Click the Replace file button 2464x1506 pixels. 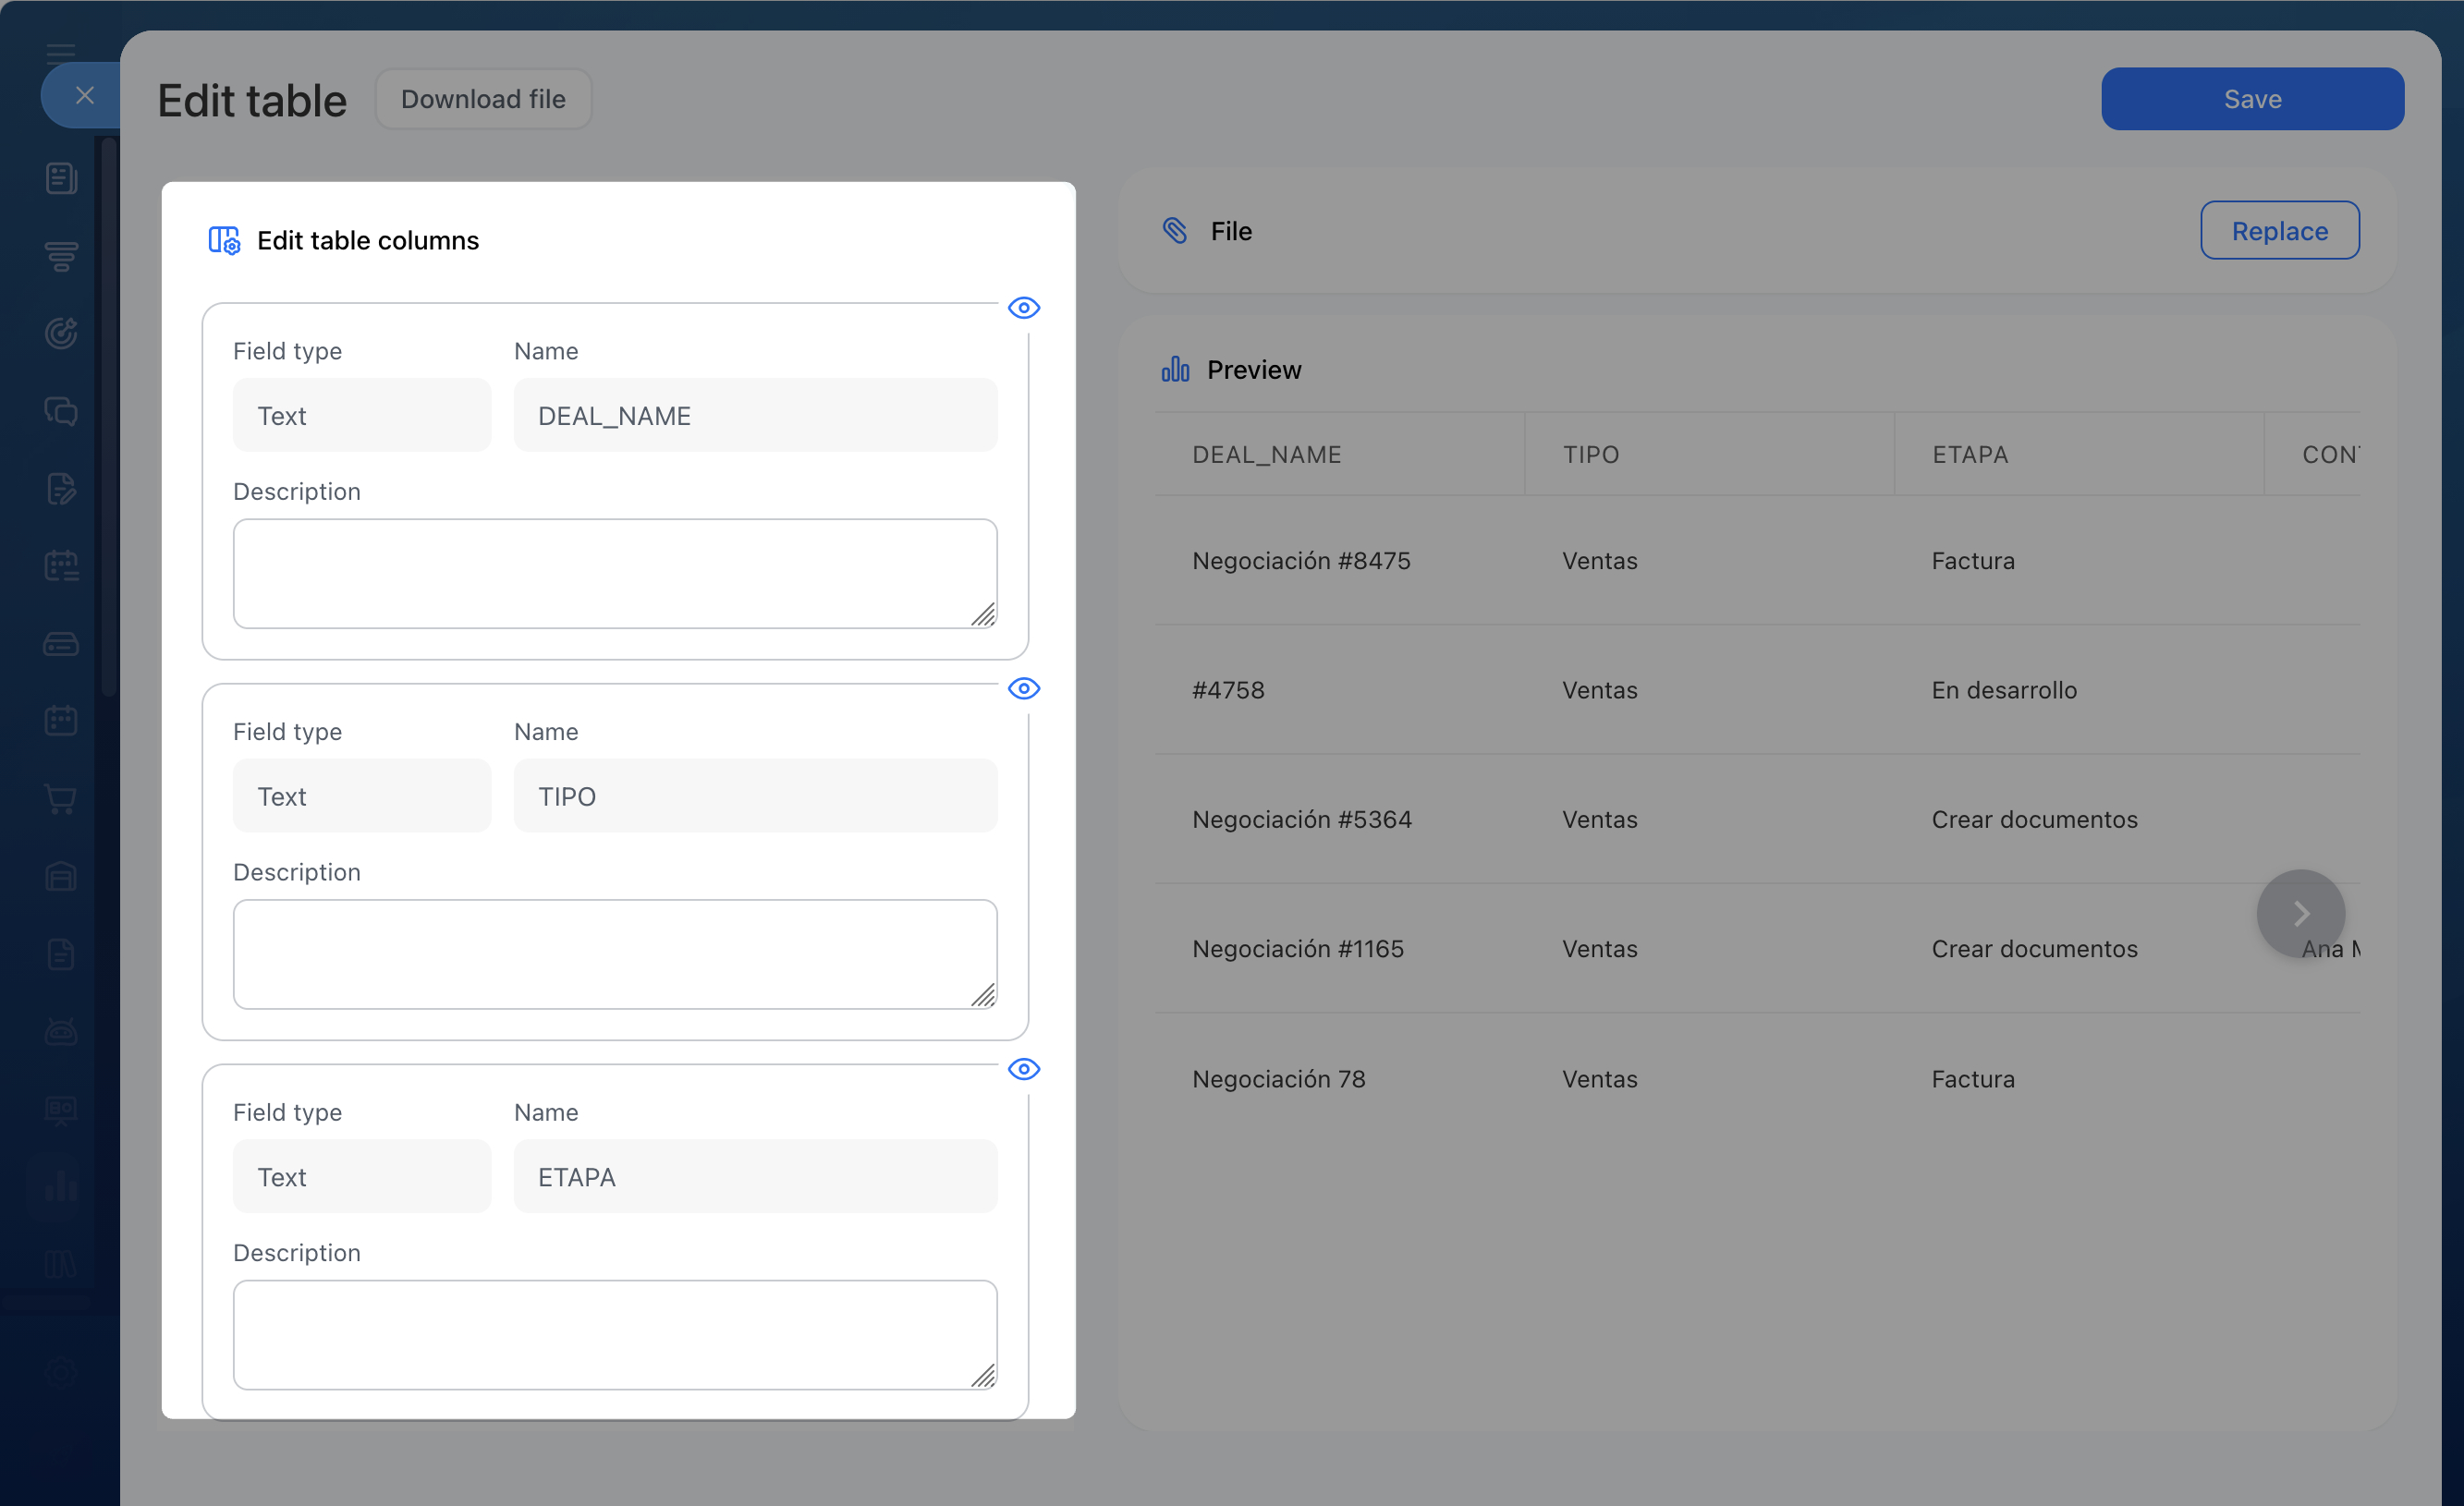pyautogui.click(x=2279, y=231)
